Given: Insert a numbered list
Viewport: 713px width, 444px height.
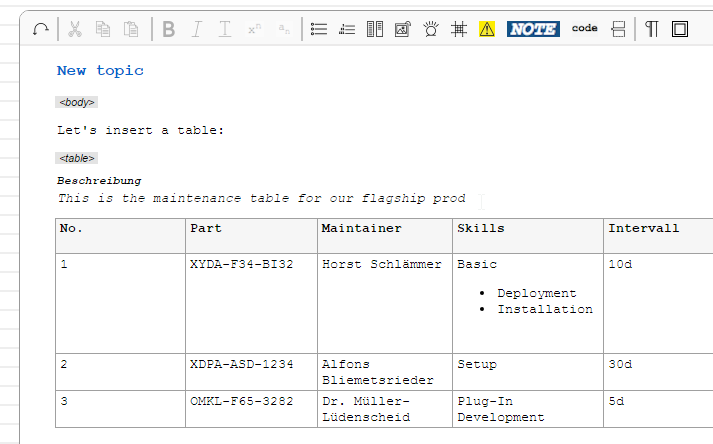Looking at the screenshot, I should [x=347, y=29].
